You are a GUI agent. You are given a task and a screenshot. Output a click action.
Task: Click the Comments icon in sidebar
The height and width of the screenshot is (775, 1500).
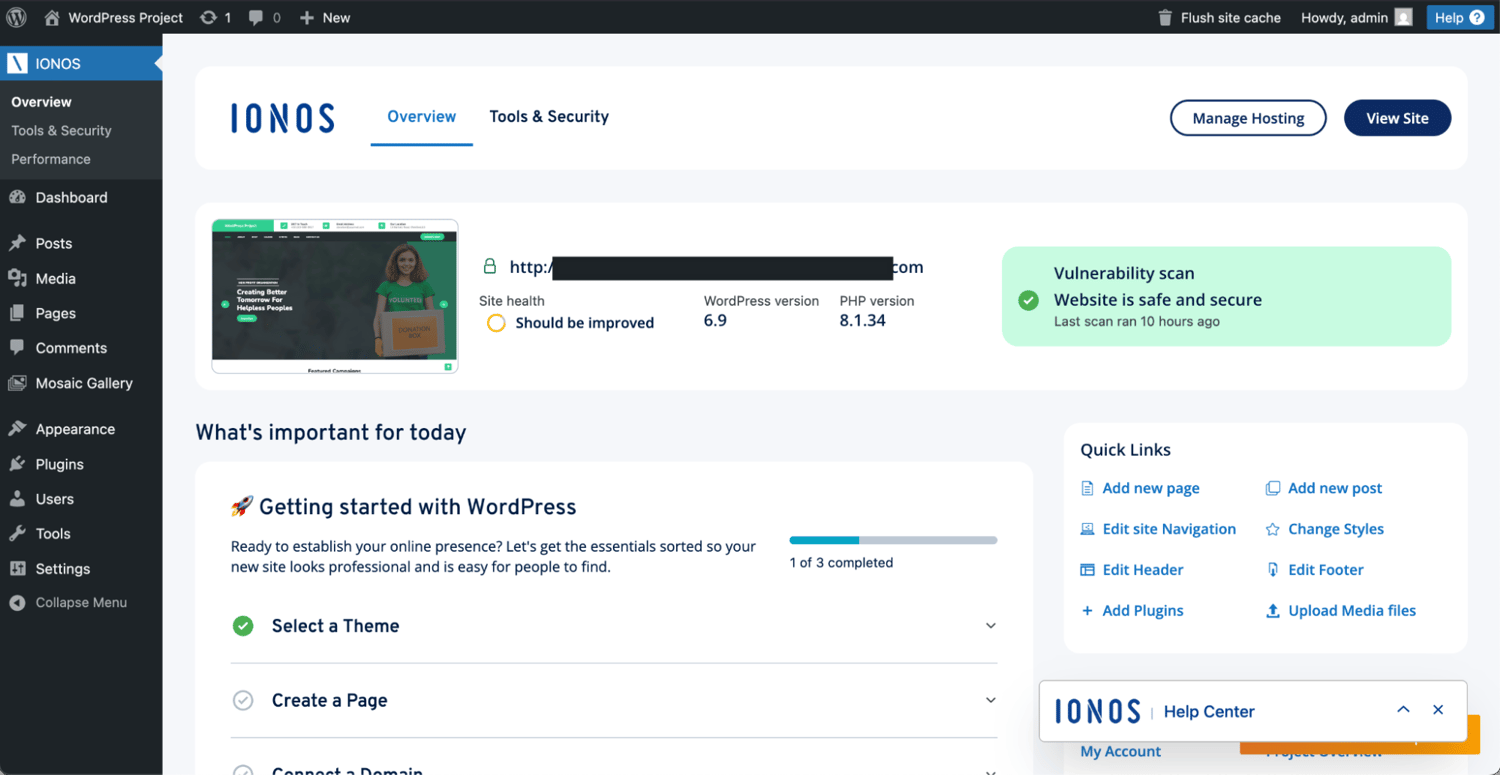pyautogui.click(x=17, y=348)
